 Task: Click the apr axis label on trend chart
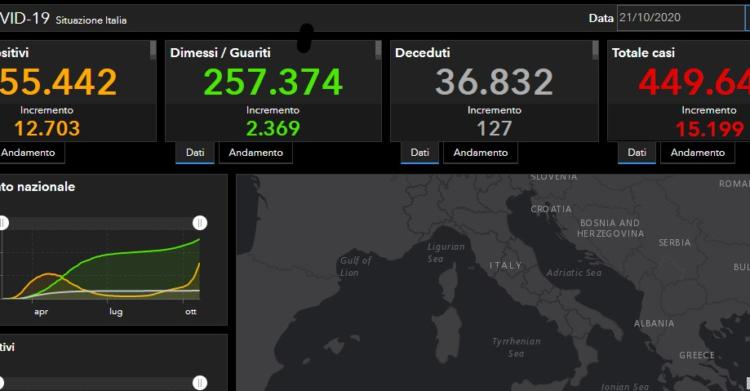[41, 312]
